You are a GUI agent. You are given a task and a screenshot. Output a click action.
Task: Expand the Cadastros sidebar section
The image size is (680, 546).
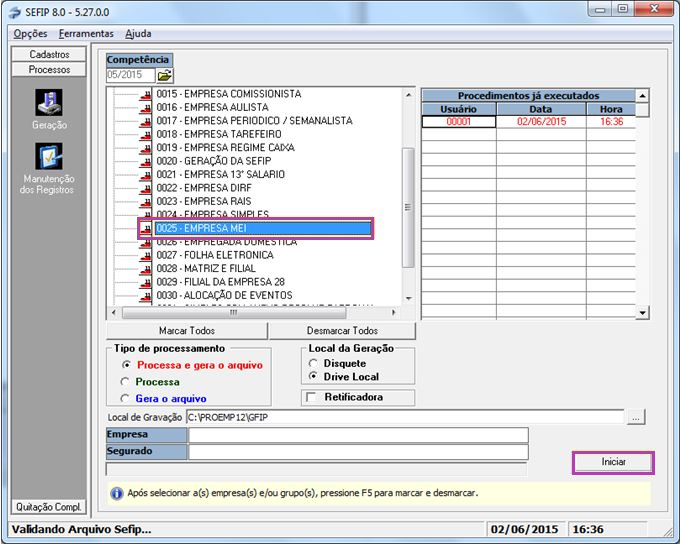point(49,54)
